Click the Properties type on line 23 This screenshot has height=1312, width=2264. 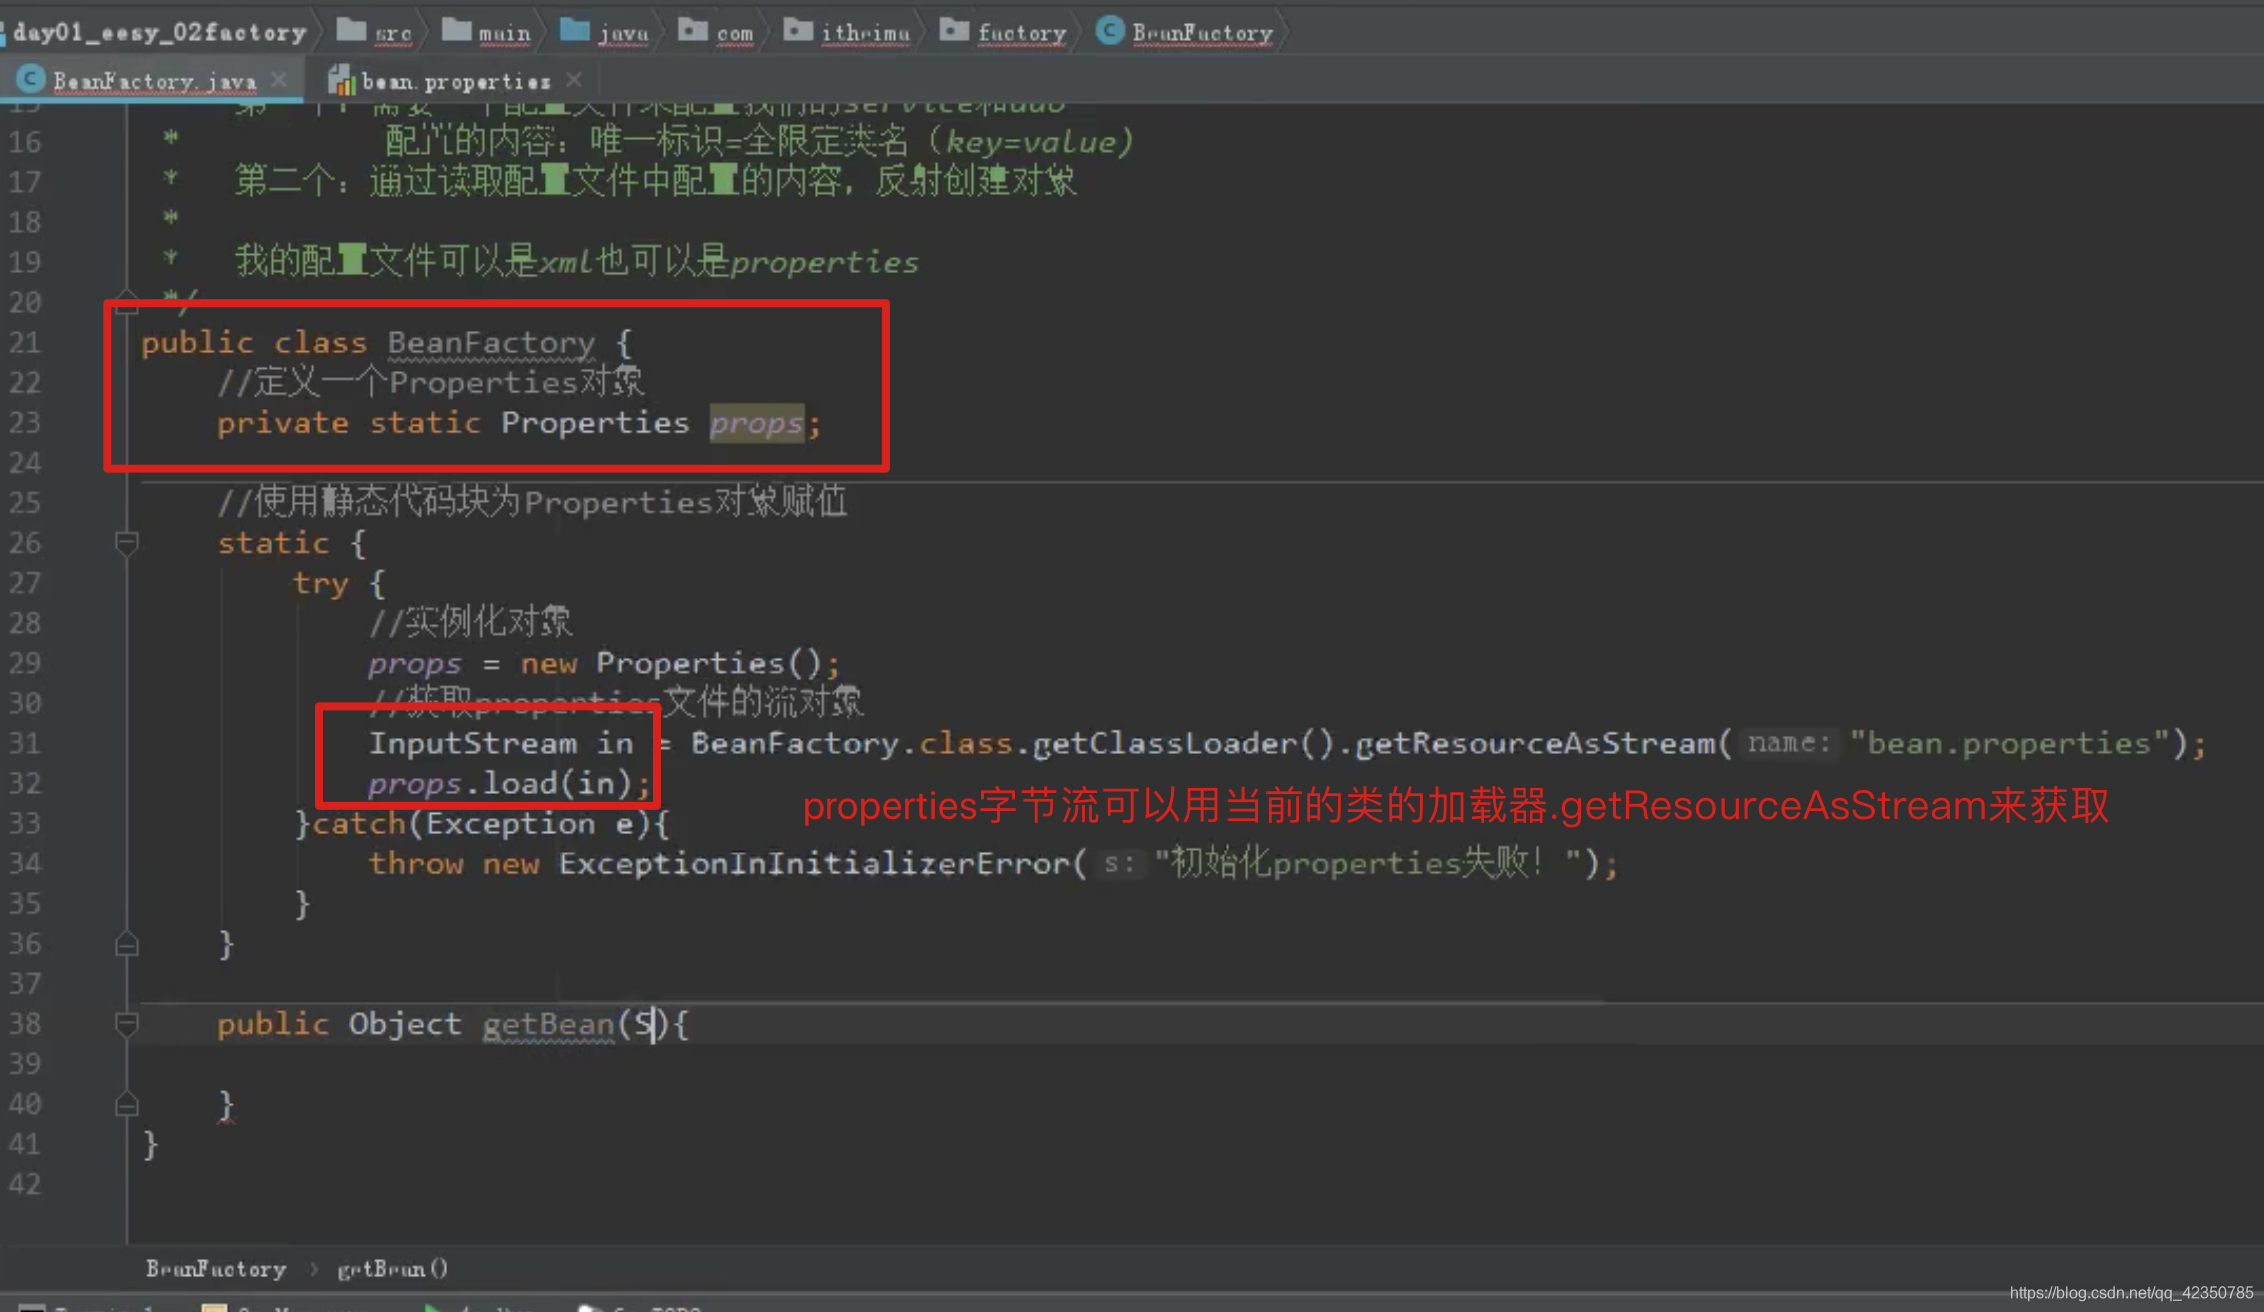click(595, 423)
